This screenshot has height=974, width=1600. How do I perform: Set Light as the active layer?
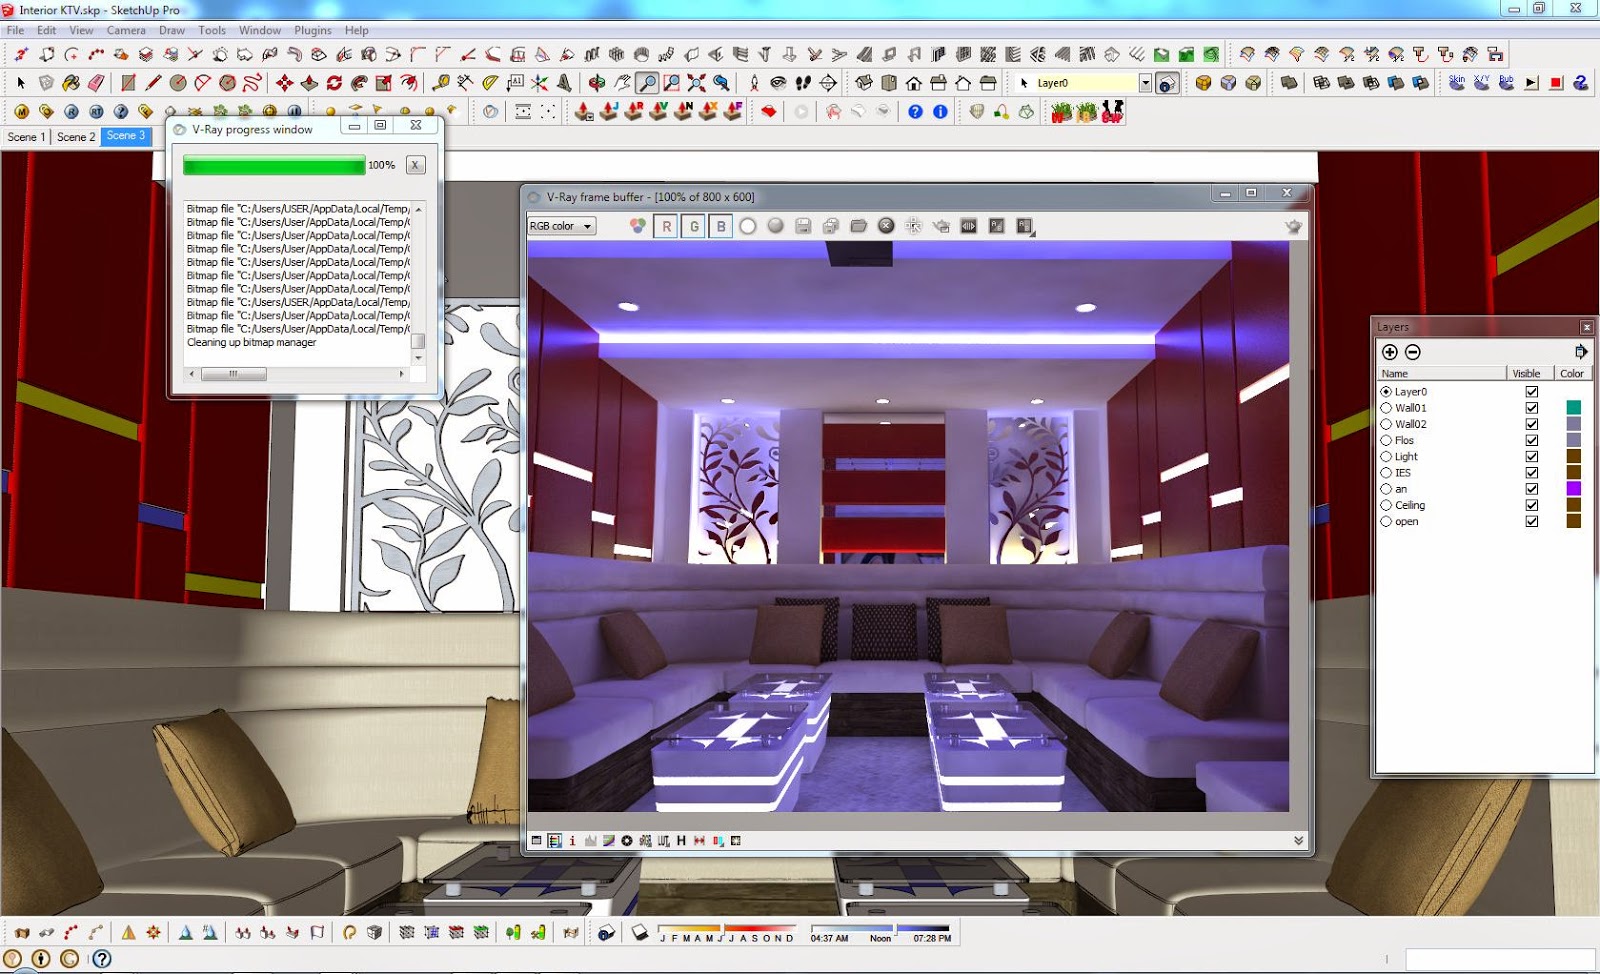[1387, 456]
